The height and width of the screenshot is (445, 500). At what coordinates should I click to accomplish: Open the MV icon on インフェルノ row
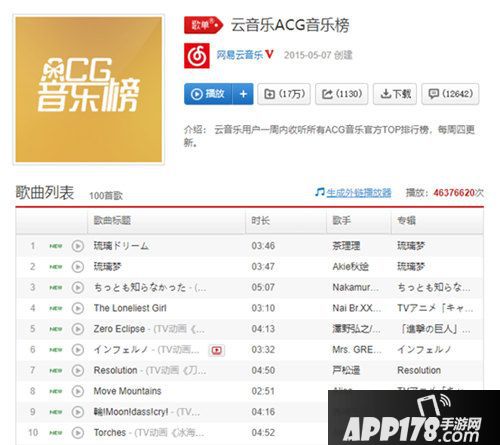tap(217, 350)
